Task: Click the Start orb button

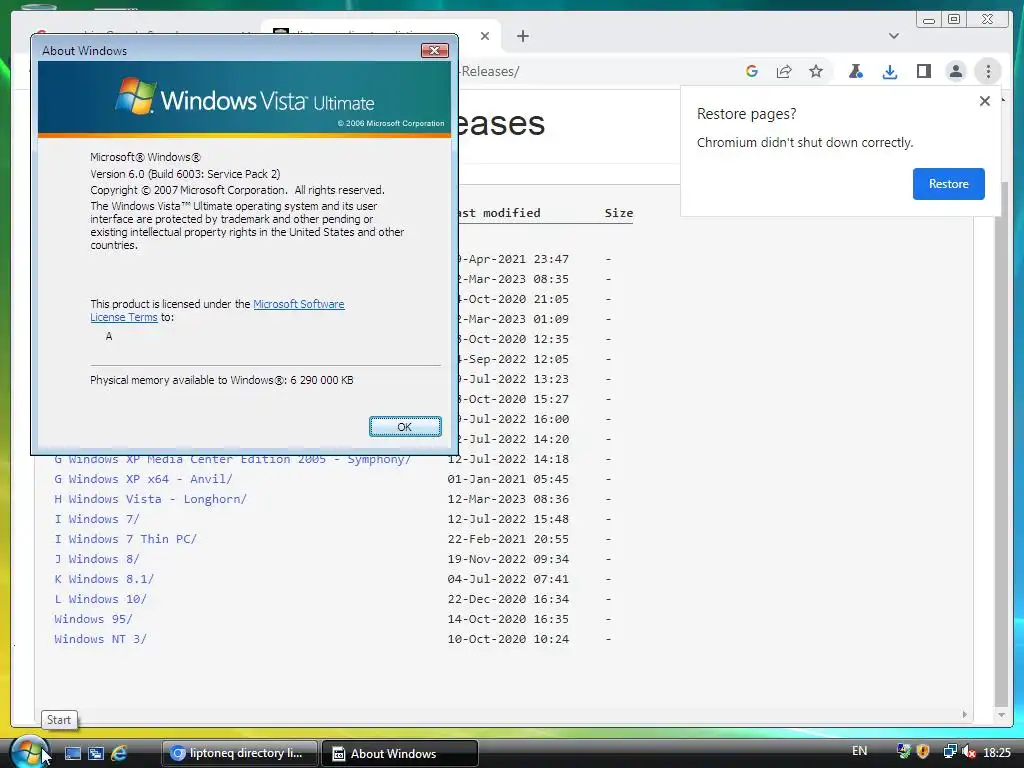Action: click(x=29, y=752)
